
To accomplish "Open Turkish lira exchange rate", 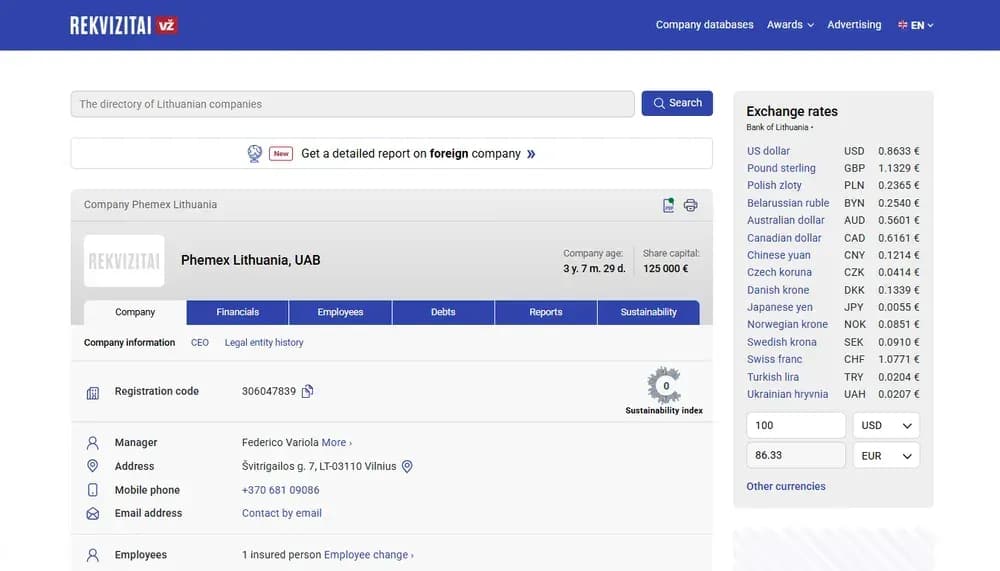I will click(772, 377).
